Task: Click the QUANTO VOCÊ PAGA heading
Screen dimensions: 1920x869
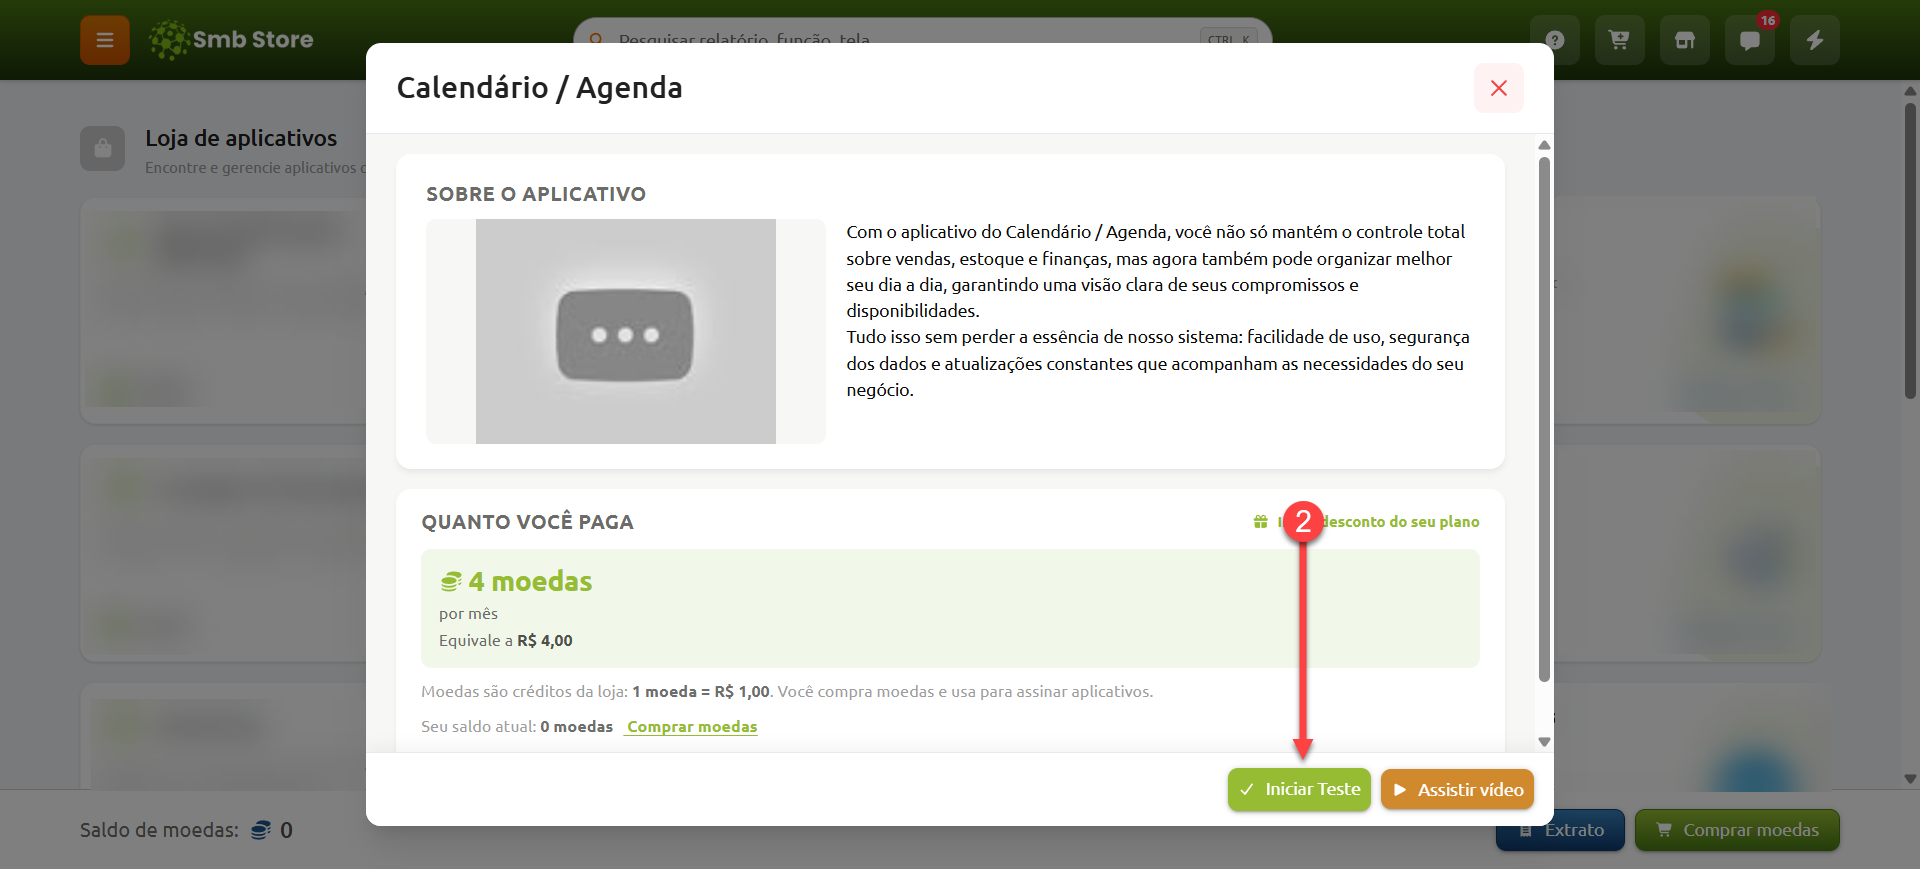Action: (x=527, y=522)
